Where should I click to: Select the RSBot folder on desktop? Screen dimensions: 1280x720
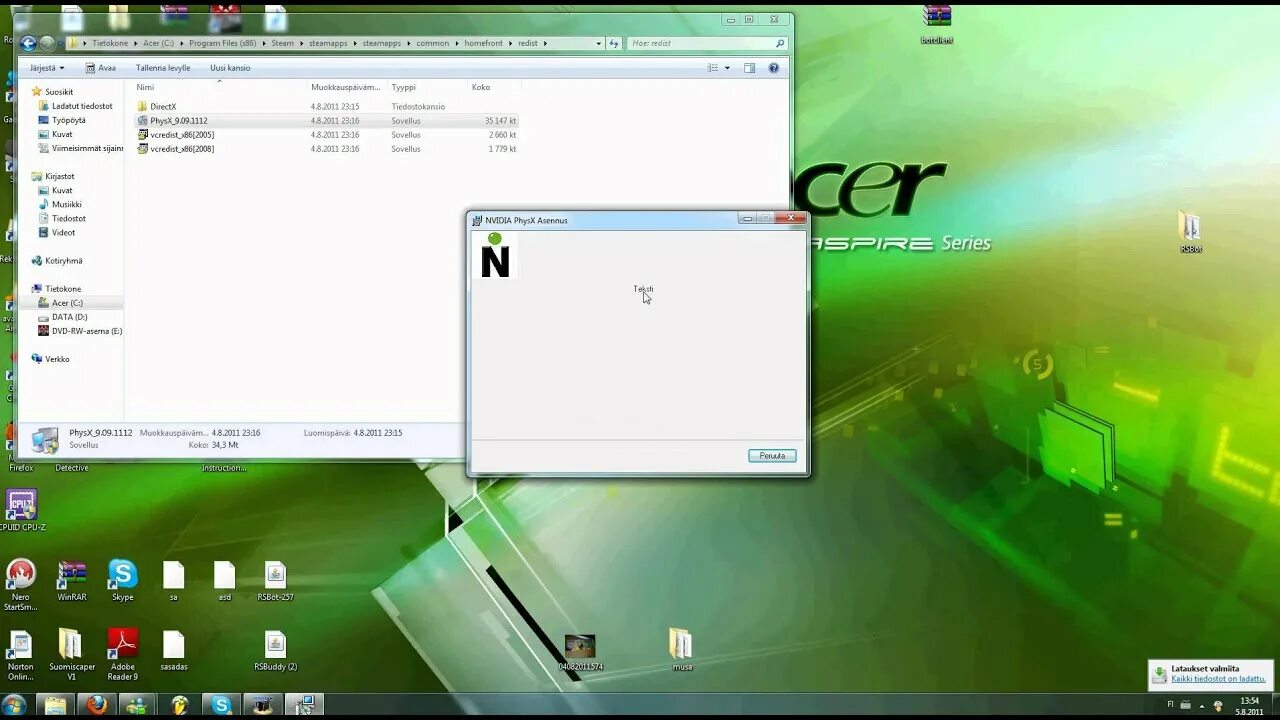pos(1190,233)
